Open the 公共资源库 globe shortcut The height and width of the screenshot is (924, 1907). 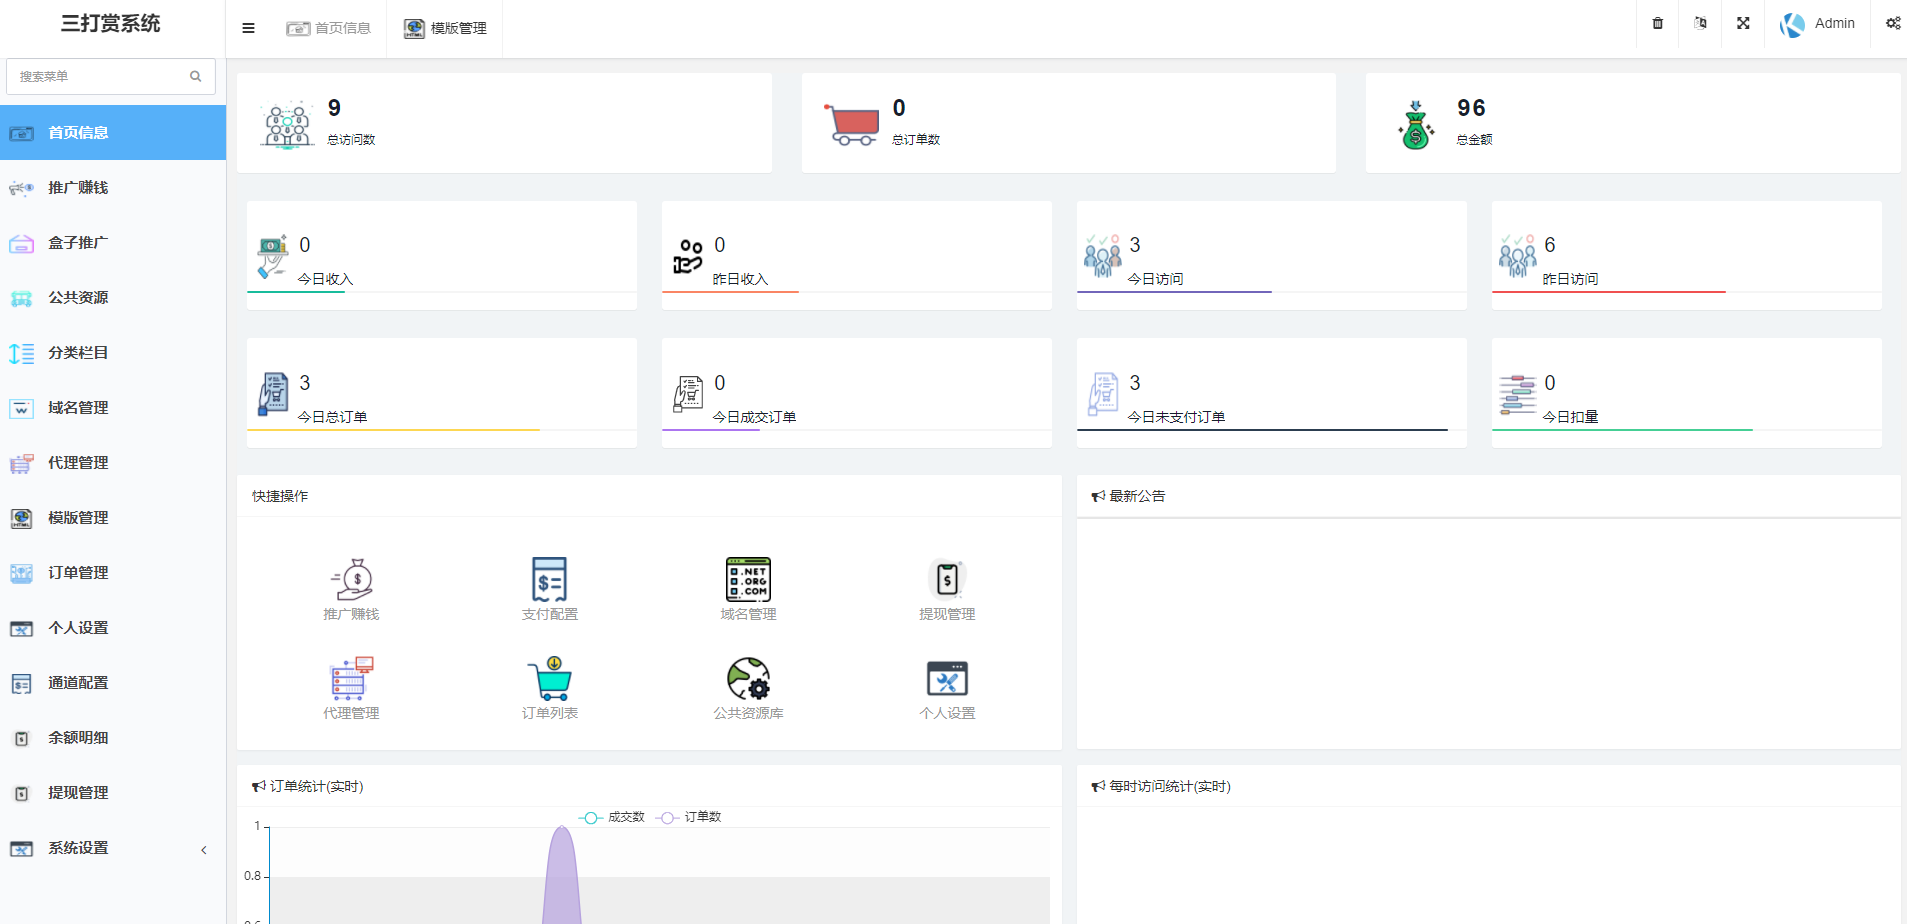[x=748, y=679]
